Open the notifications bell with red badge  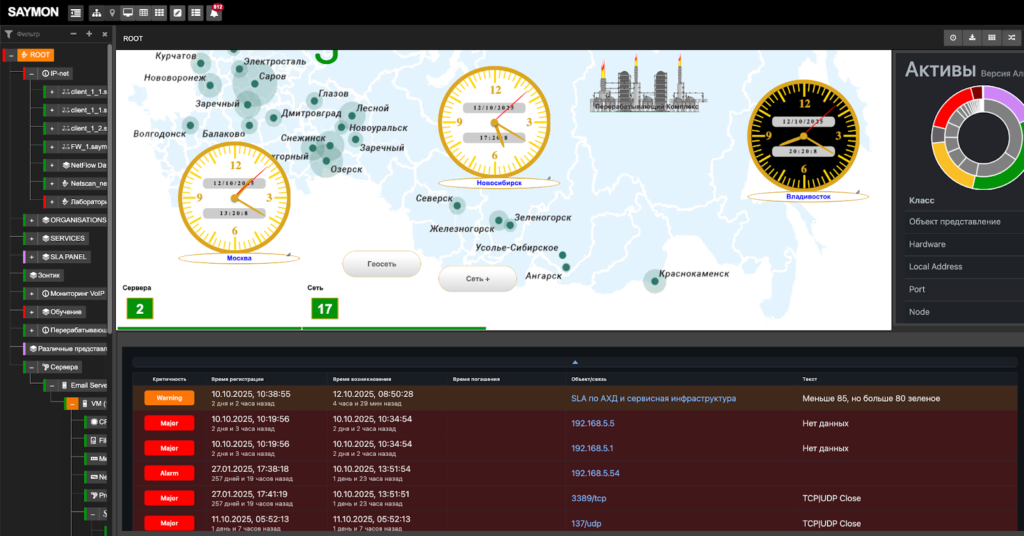214,13
